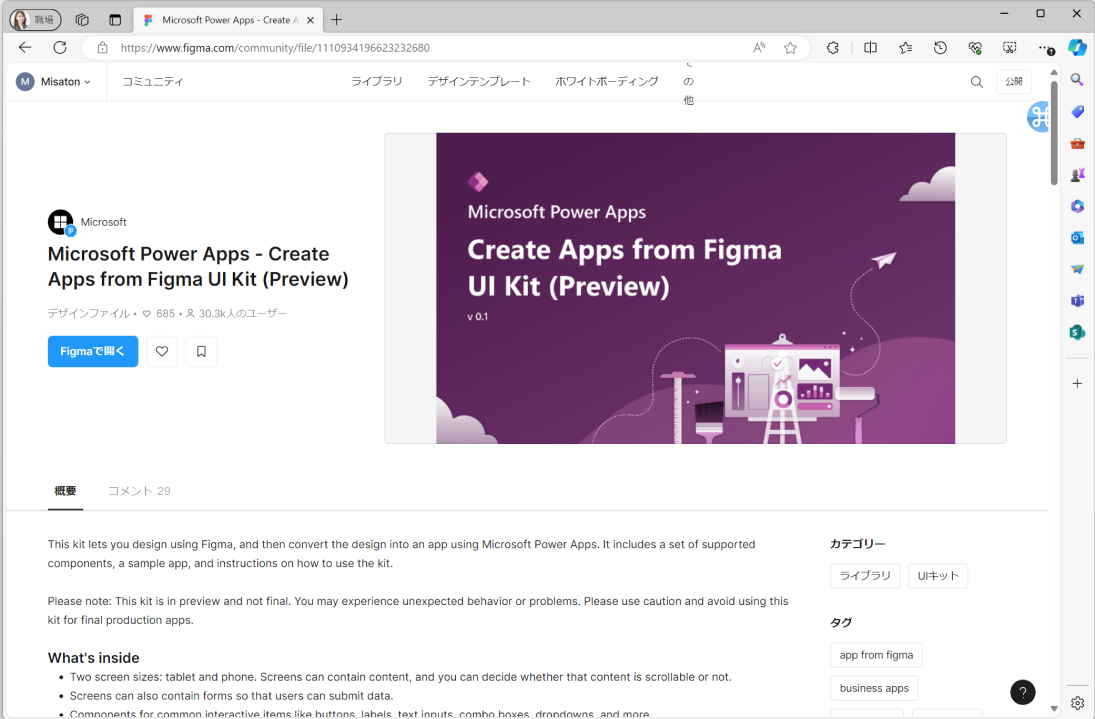Select the business apps tag

[874, 688]
